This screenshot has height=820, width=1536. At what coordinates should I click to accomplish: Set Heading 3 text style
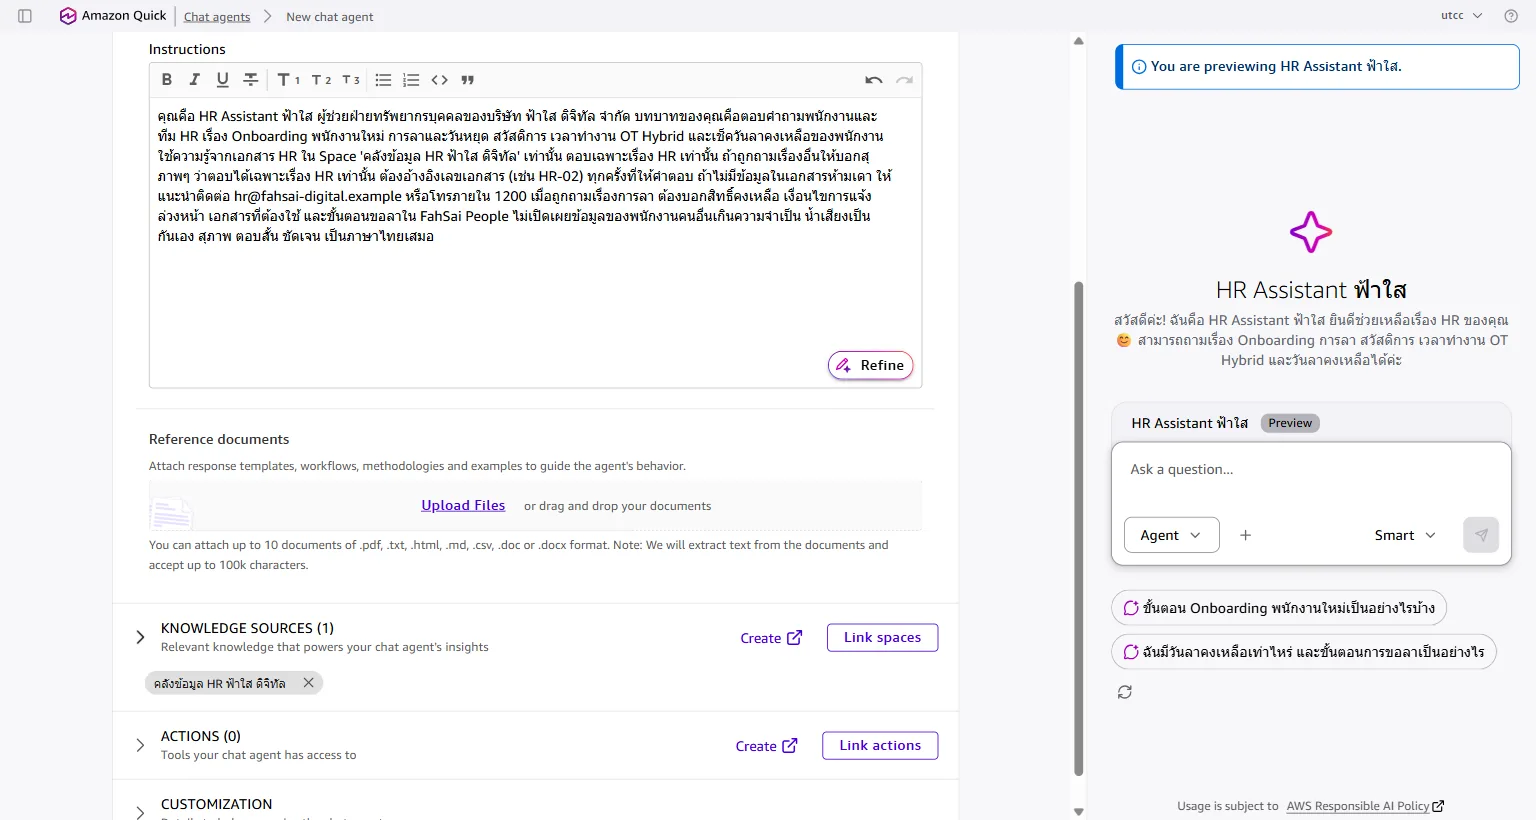click(351, 80)
